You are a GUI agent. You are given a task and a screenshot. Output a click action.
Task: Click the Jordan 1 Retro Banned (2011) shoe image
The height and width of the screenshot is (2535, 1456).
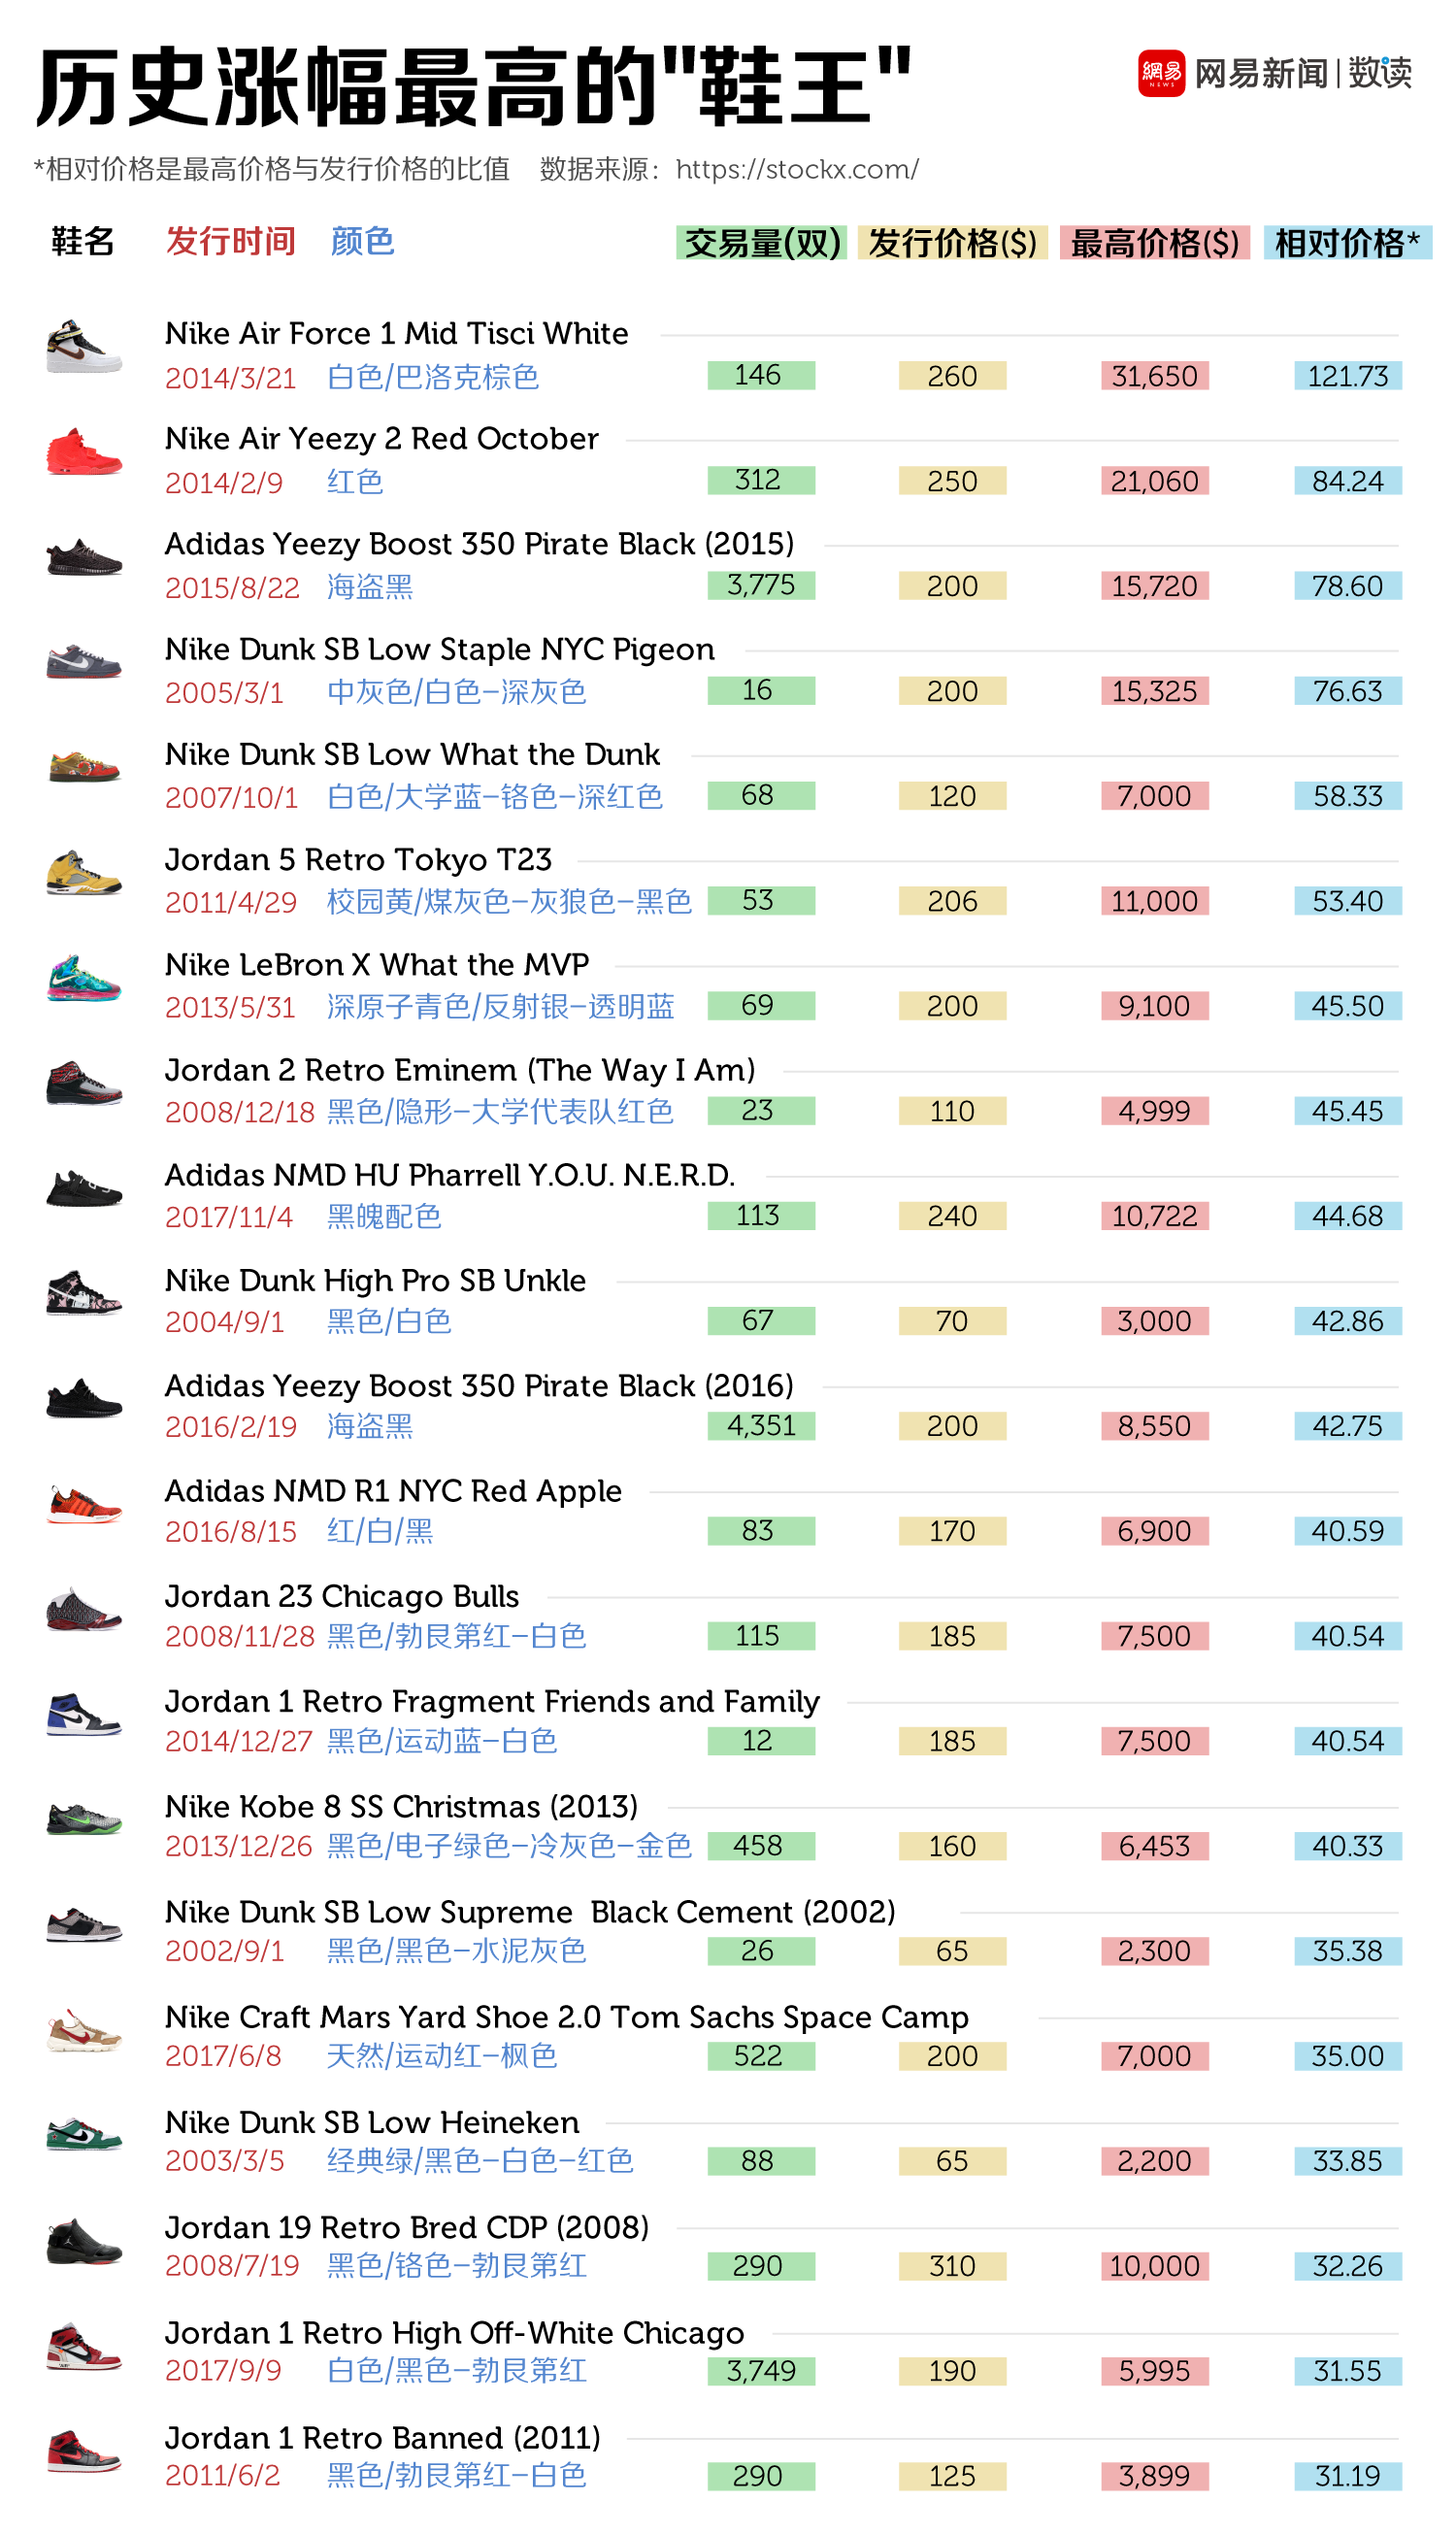[84, 2451]
